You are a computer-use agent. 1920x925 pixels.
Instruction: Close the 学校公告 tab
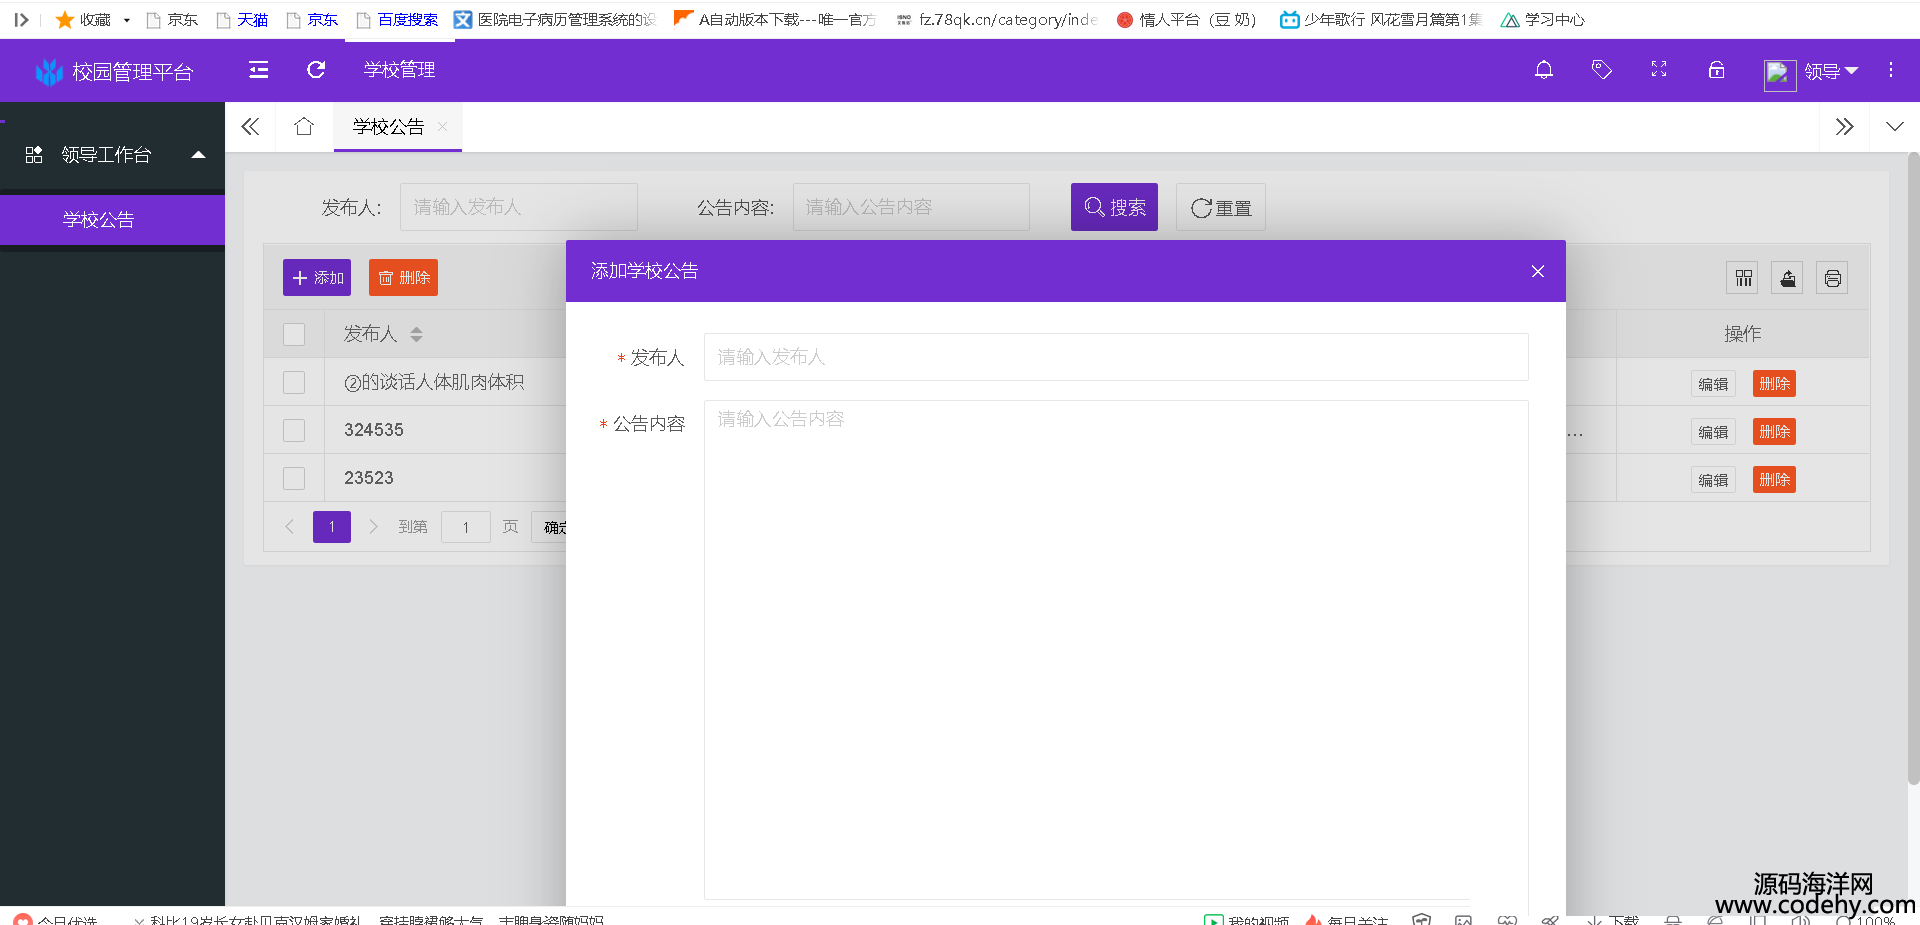point(442,126)
